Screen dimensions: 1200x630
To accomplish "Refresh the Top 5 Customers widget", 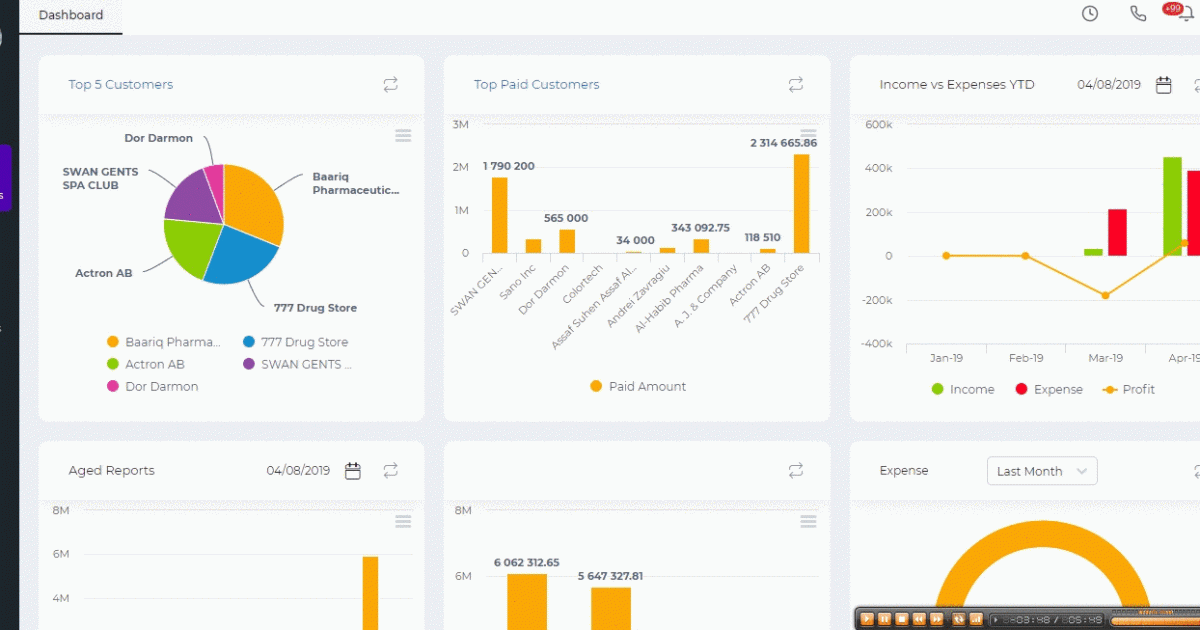I will [x=390, y=85].
